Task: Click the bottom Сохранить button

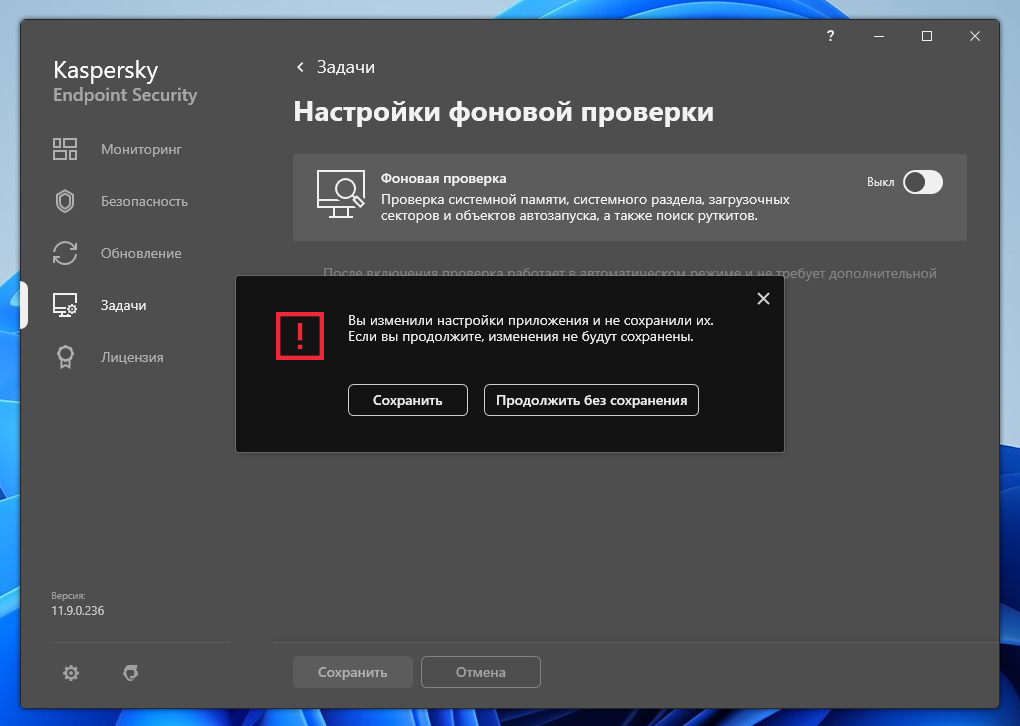Action: (353, 672)
